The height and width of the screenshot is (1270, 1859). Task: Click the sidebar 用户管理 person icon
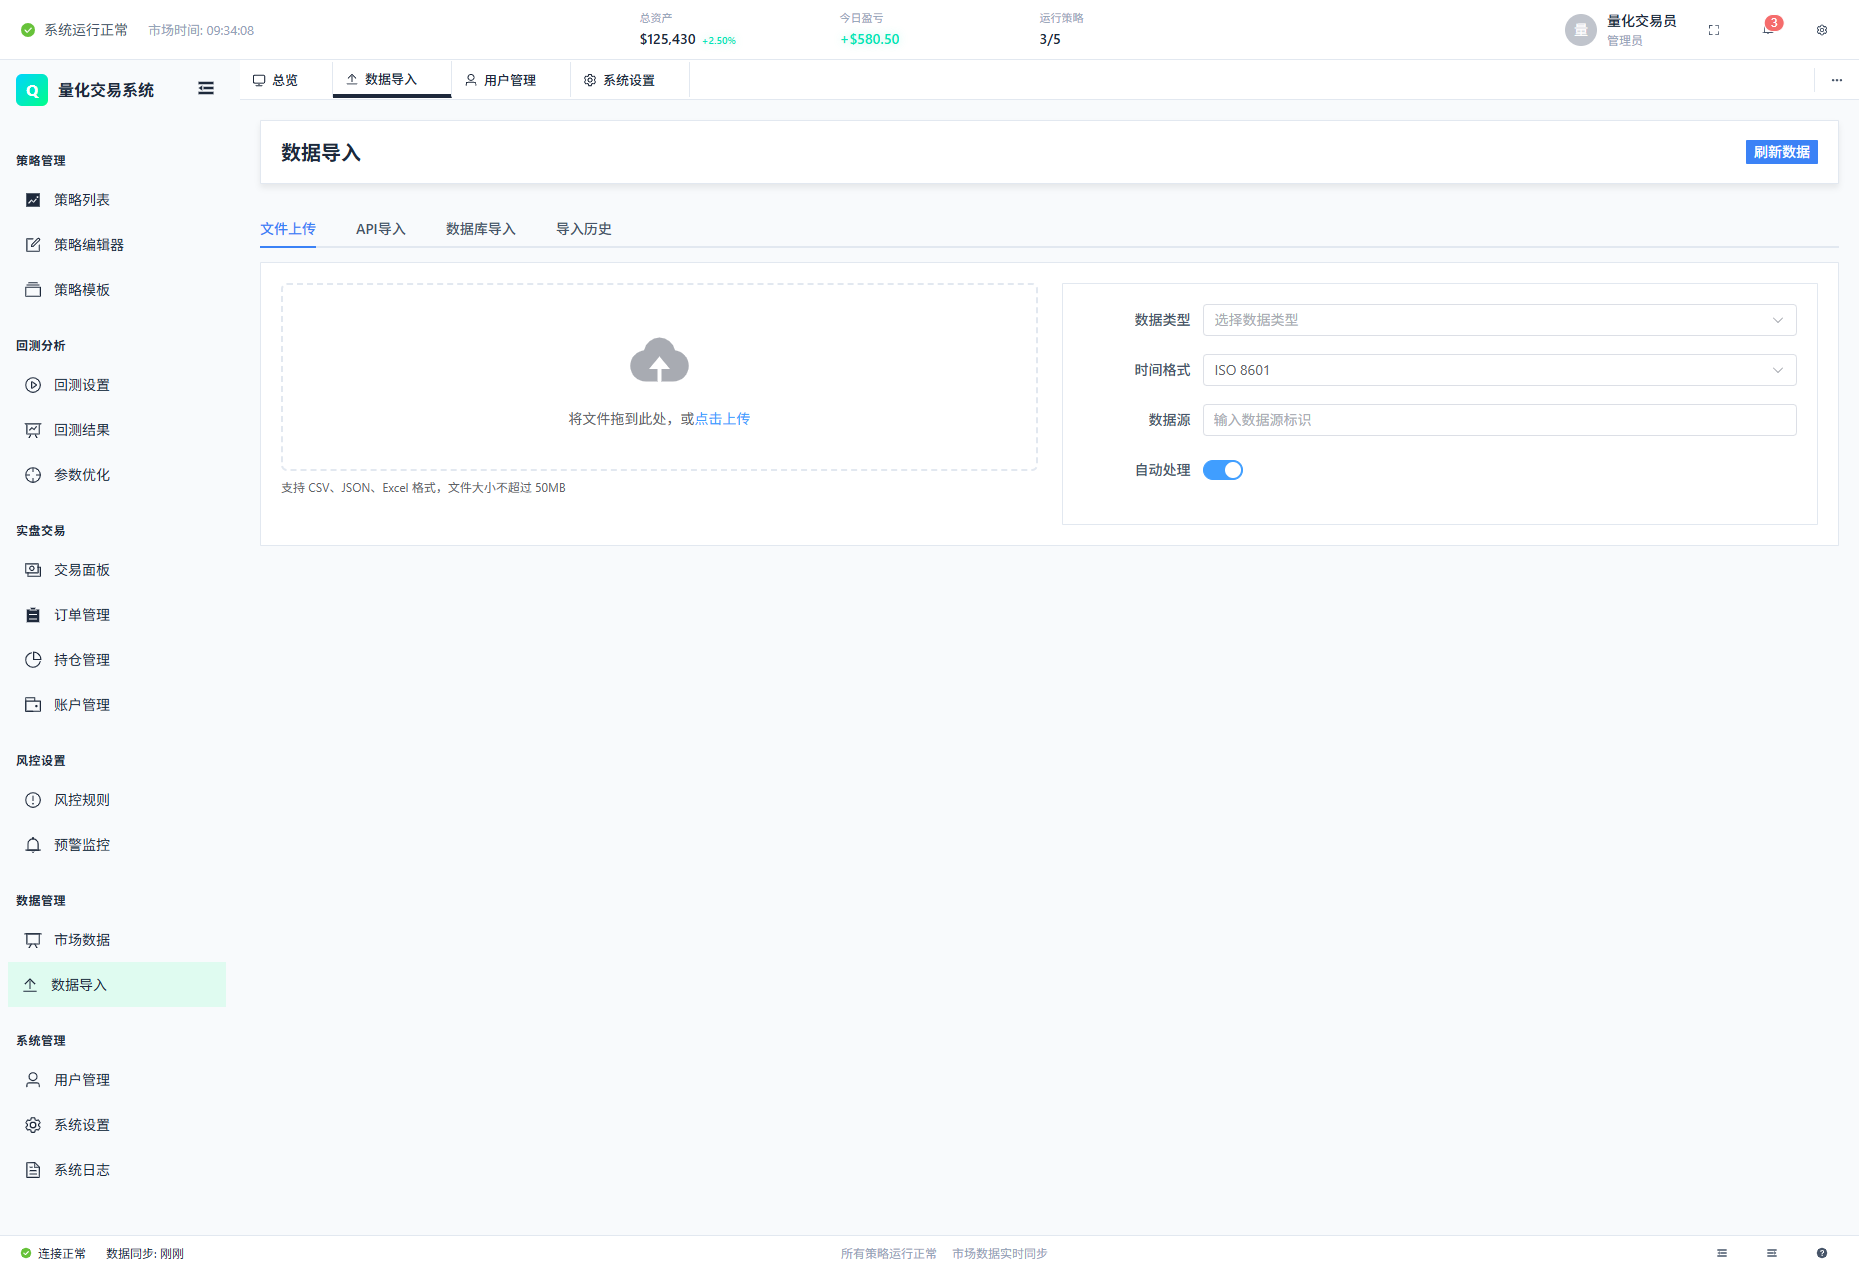tap(33, 1080)
